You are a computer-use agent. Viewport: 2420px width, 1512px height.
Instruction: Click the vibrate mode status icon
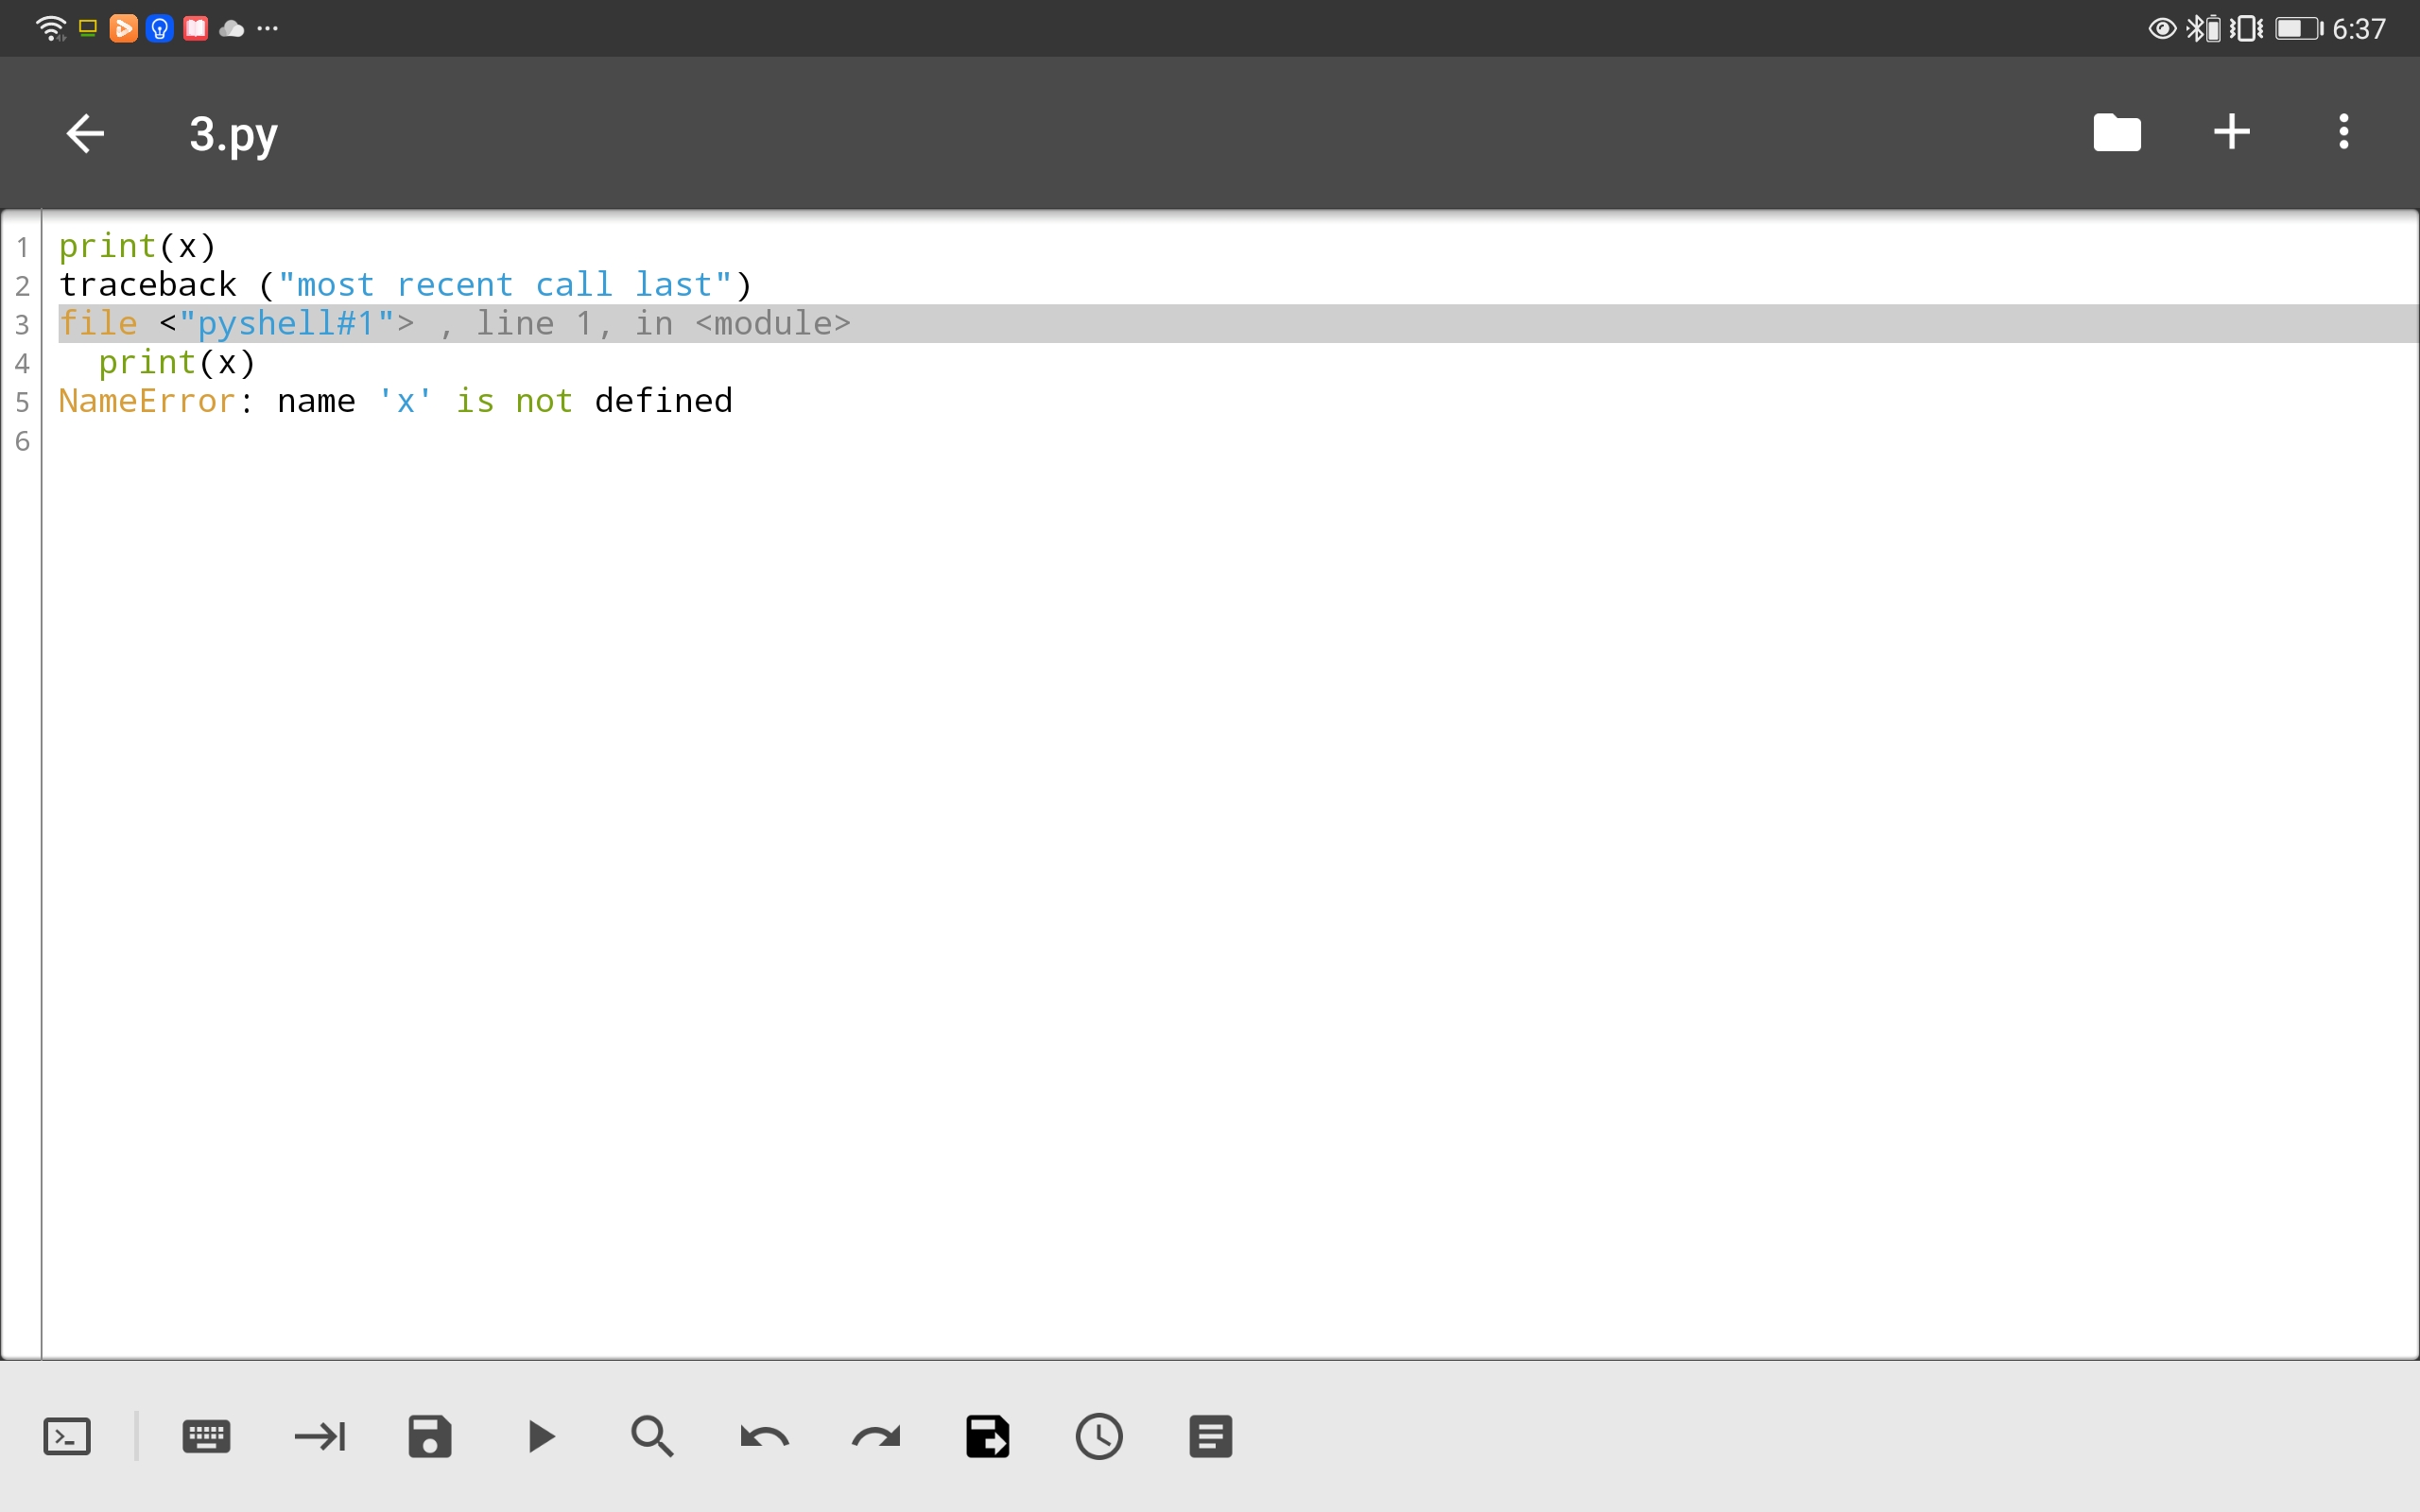(2246, 28)
